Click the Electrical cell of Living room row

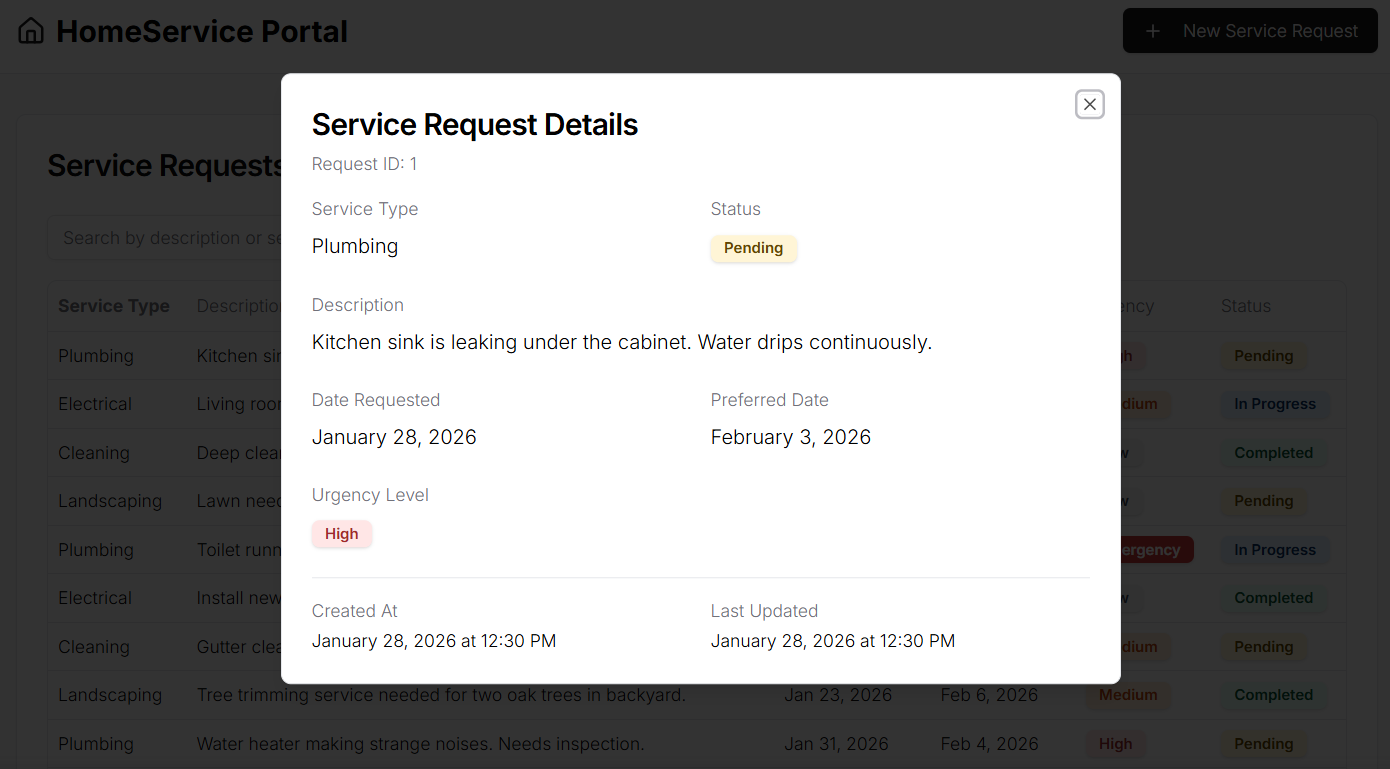coord(95,404)
